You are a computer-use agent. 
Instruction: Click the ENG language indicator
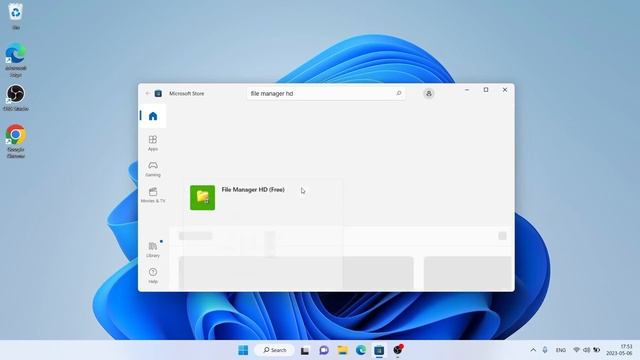click(x=561, y=350)
